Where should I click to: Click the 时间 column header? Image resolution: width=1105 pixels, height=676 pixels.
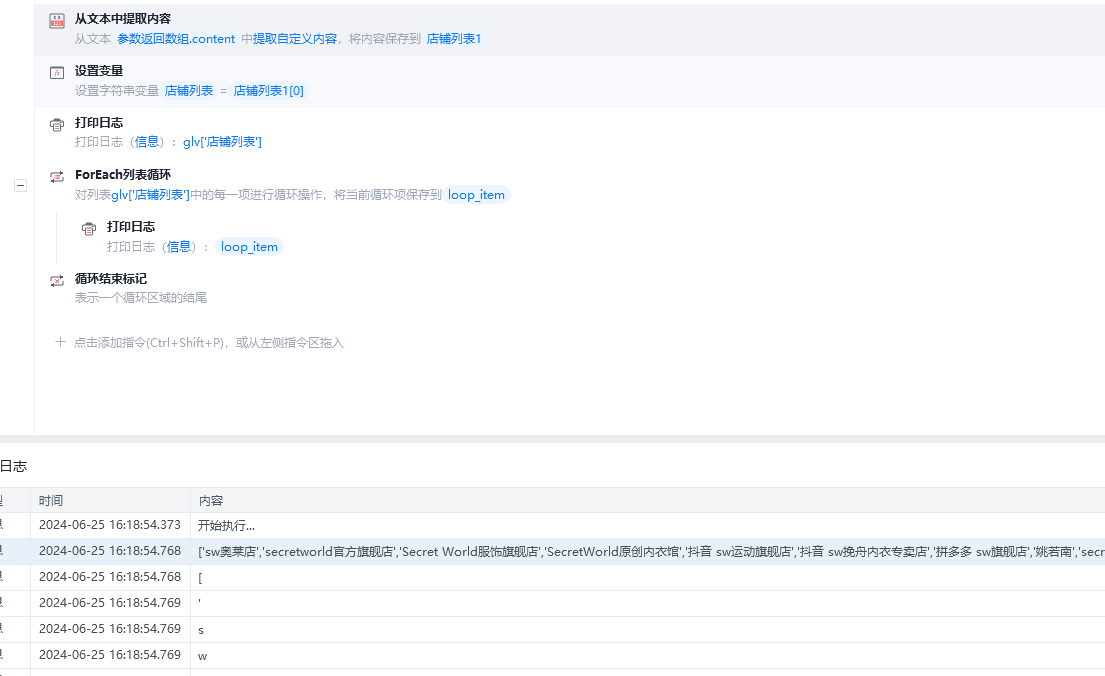coord(51,500)
